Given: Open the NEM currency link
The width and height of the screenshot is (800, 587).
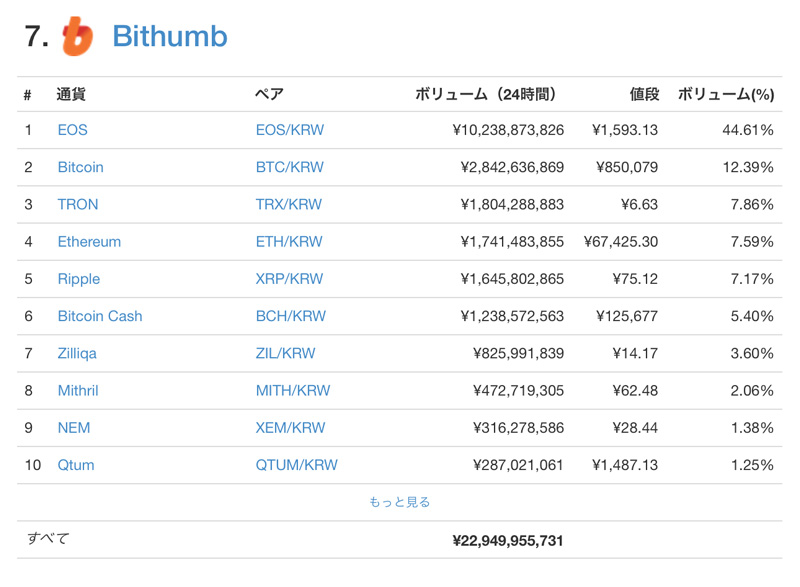Looking at the screenshot, I should tap(74, 428).
